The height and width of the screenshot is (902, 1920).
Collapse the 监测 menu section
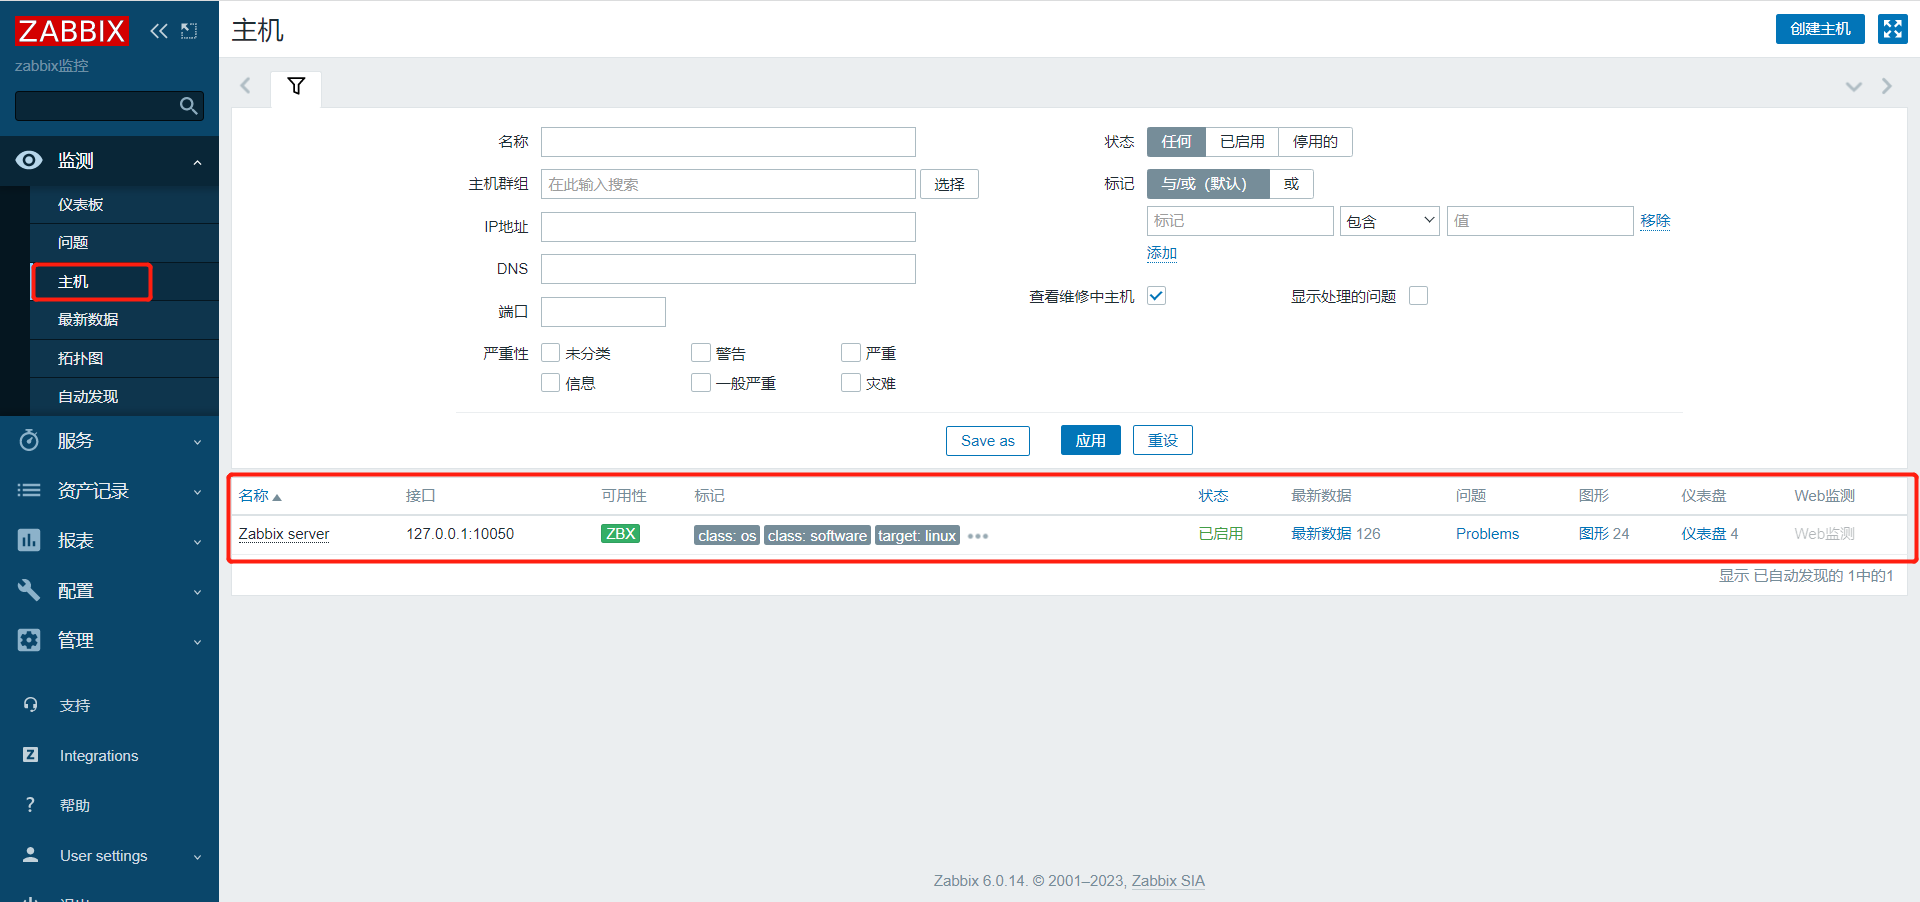tap(197, 162)
